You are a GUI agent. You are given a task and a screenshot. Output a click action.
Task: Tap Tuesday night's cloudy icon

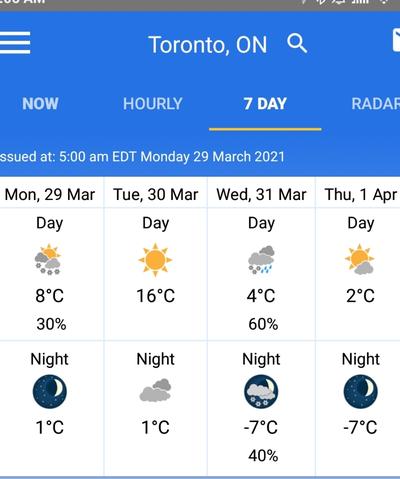tap(155, 390)
